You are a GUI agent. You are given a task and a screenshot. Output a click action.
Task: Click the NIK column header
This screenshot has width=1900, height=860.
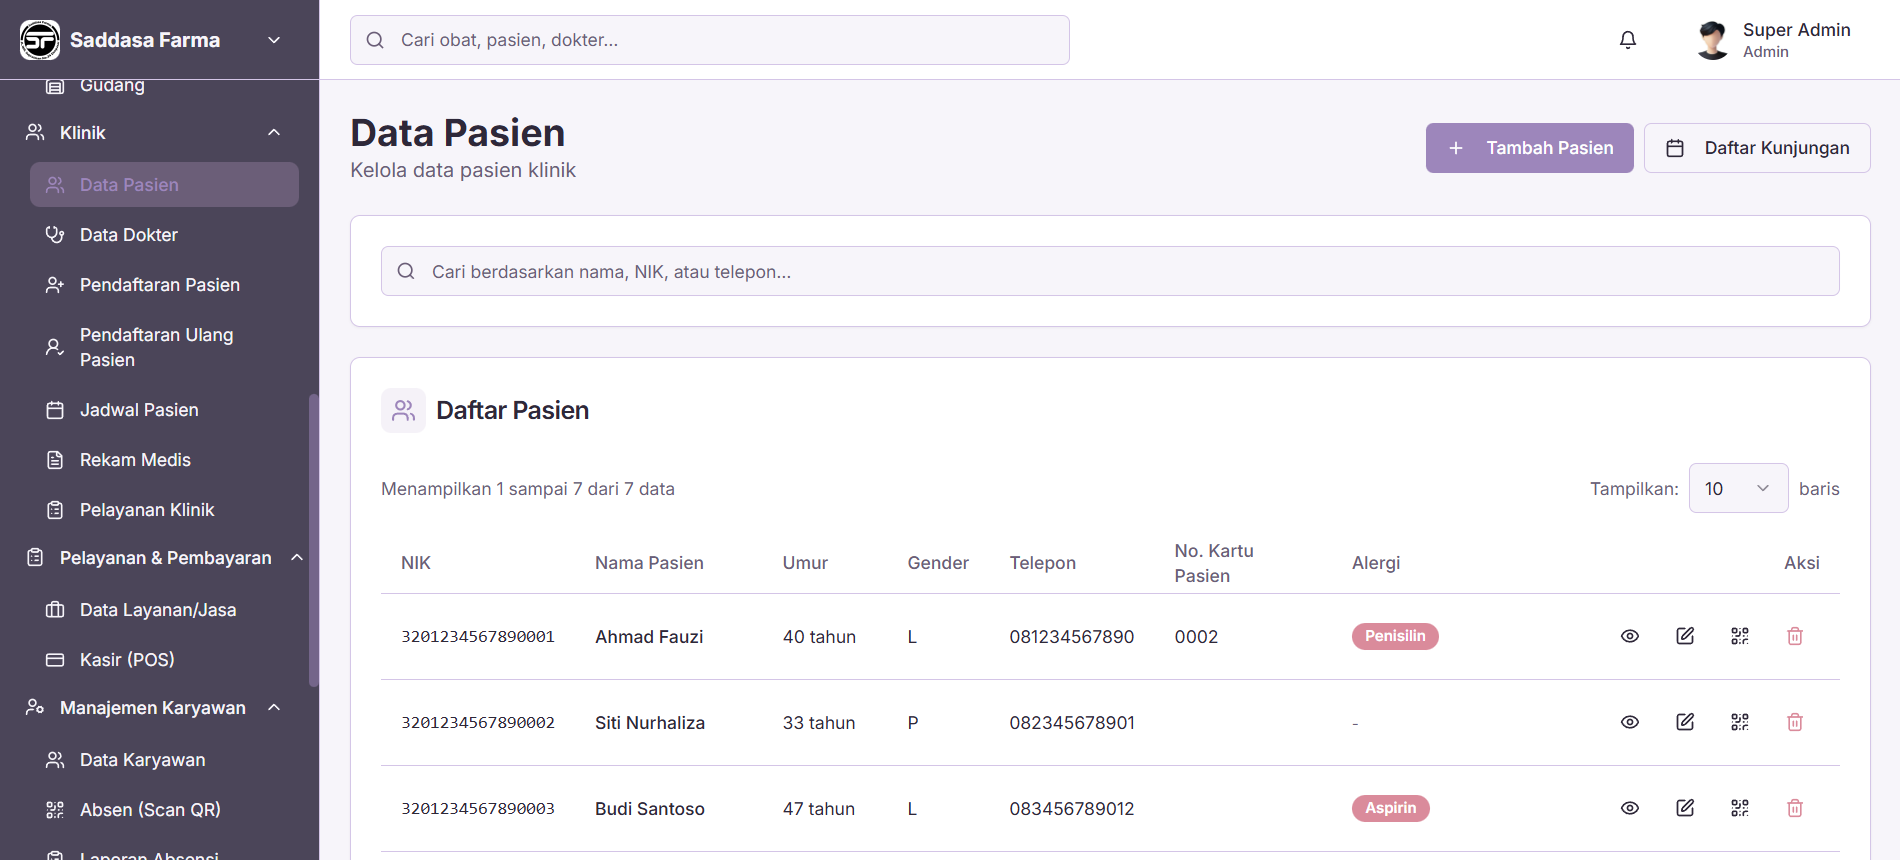pos(416,563)
